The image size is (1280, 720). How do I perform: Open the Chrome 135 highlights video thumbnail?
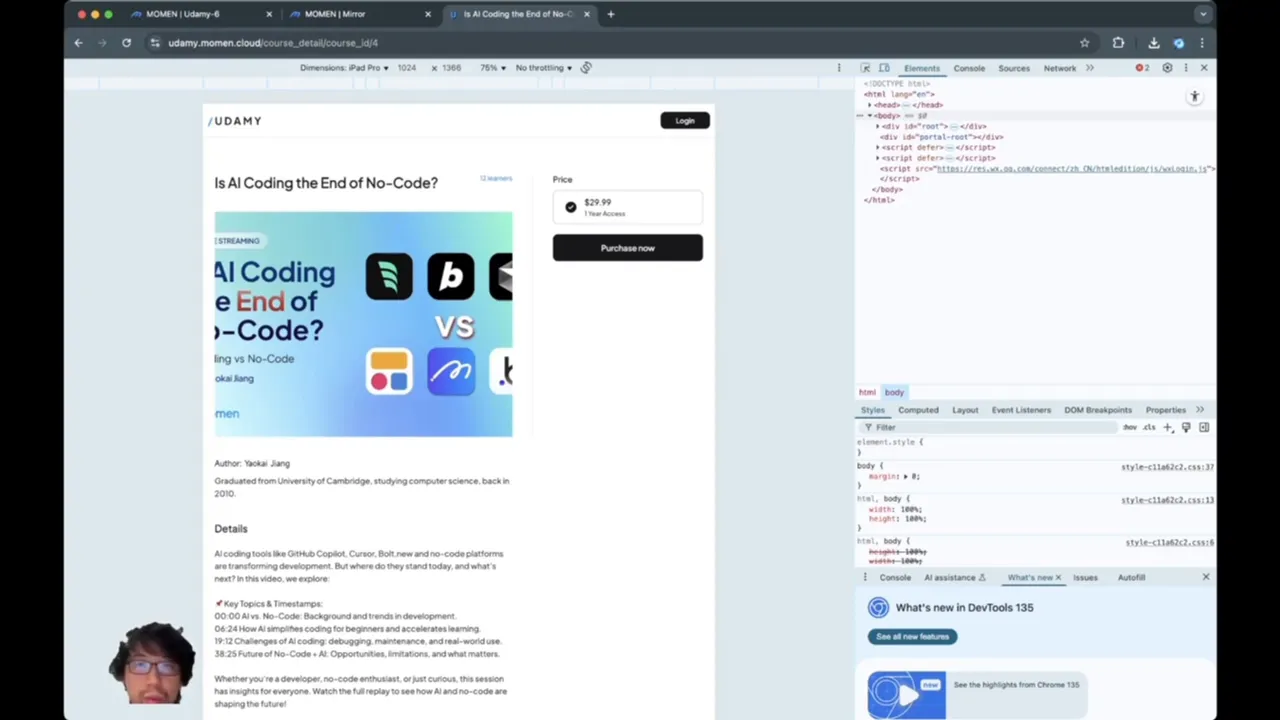906,695
